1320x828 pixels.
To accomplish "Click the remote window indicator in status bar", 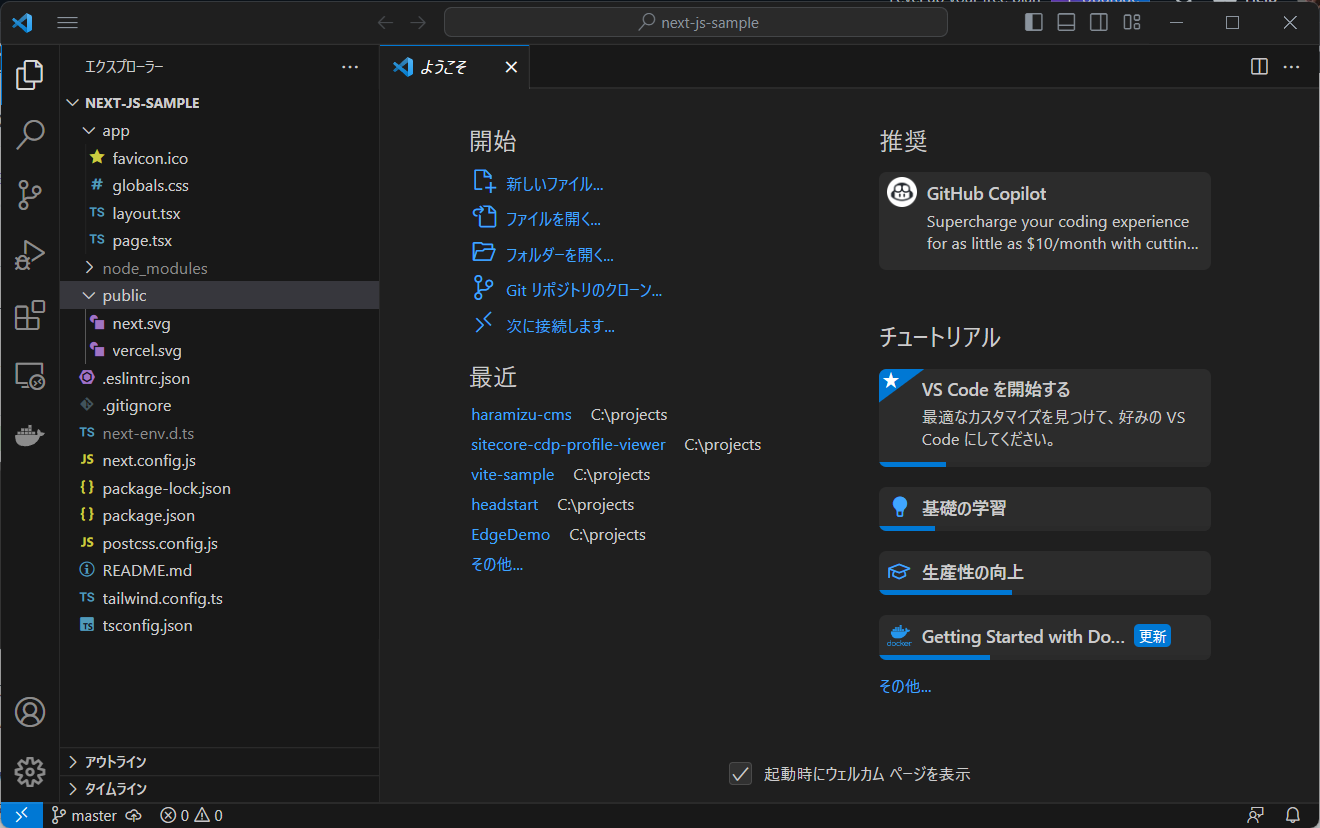I will click(21, 815).
